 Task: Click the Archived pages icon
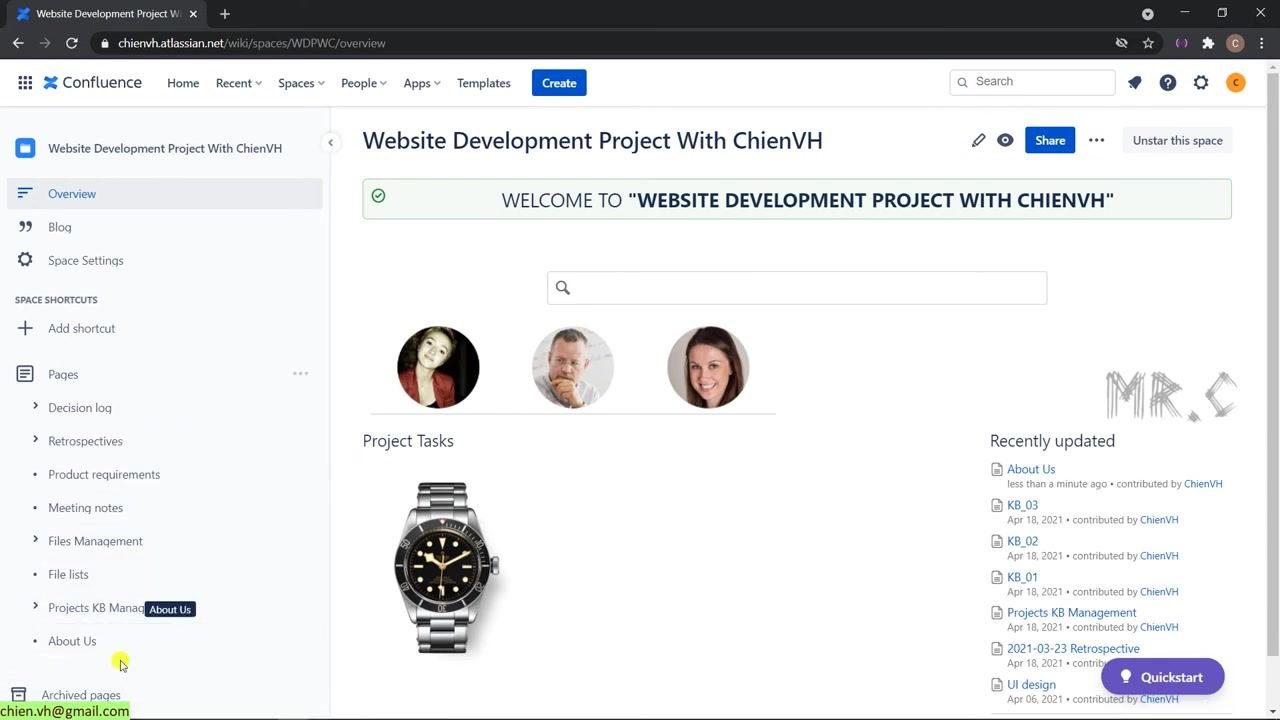[18, 695]
